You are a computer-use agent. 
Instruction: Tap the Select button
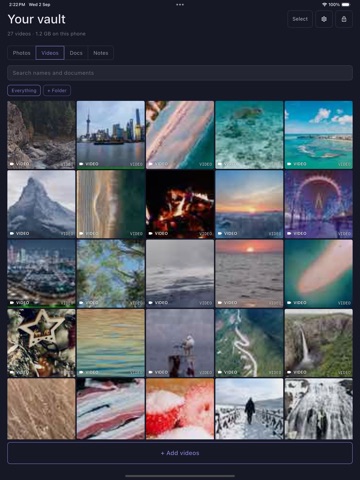click(300, 19)
